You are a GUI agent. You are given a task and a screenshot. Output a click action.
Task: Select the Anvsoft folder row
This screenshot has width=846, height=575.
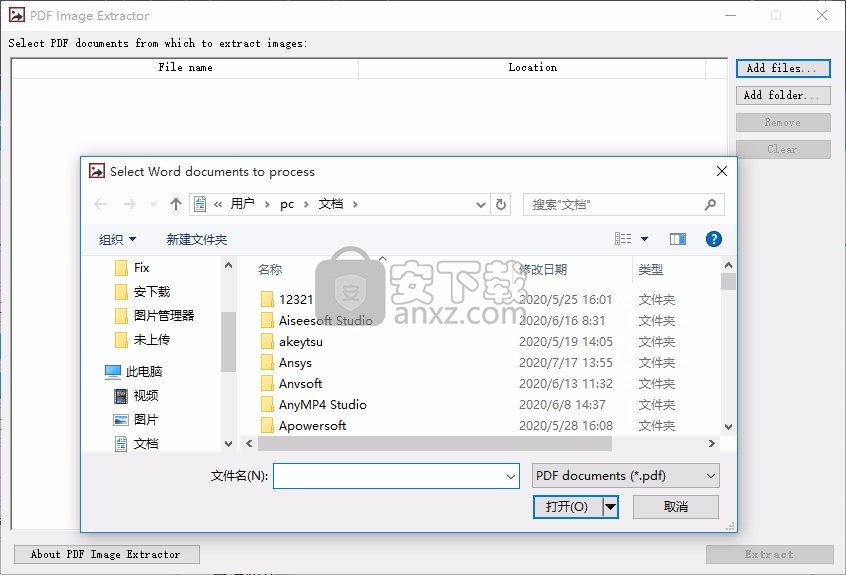[468, 384]
